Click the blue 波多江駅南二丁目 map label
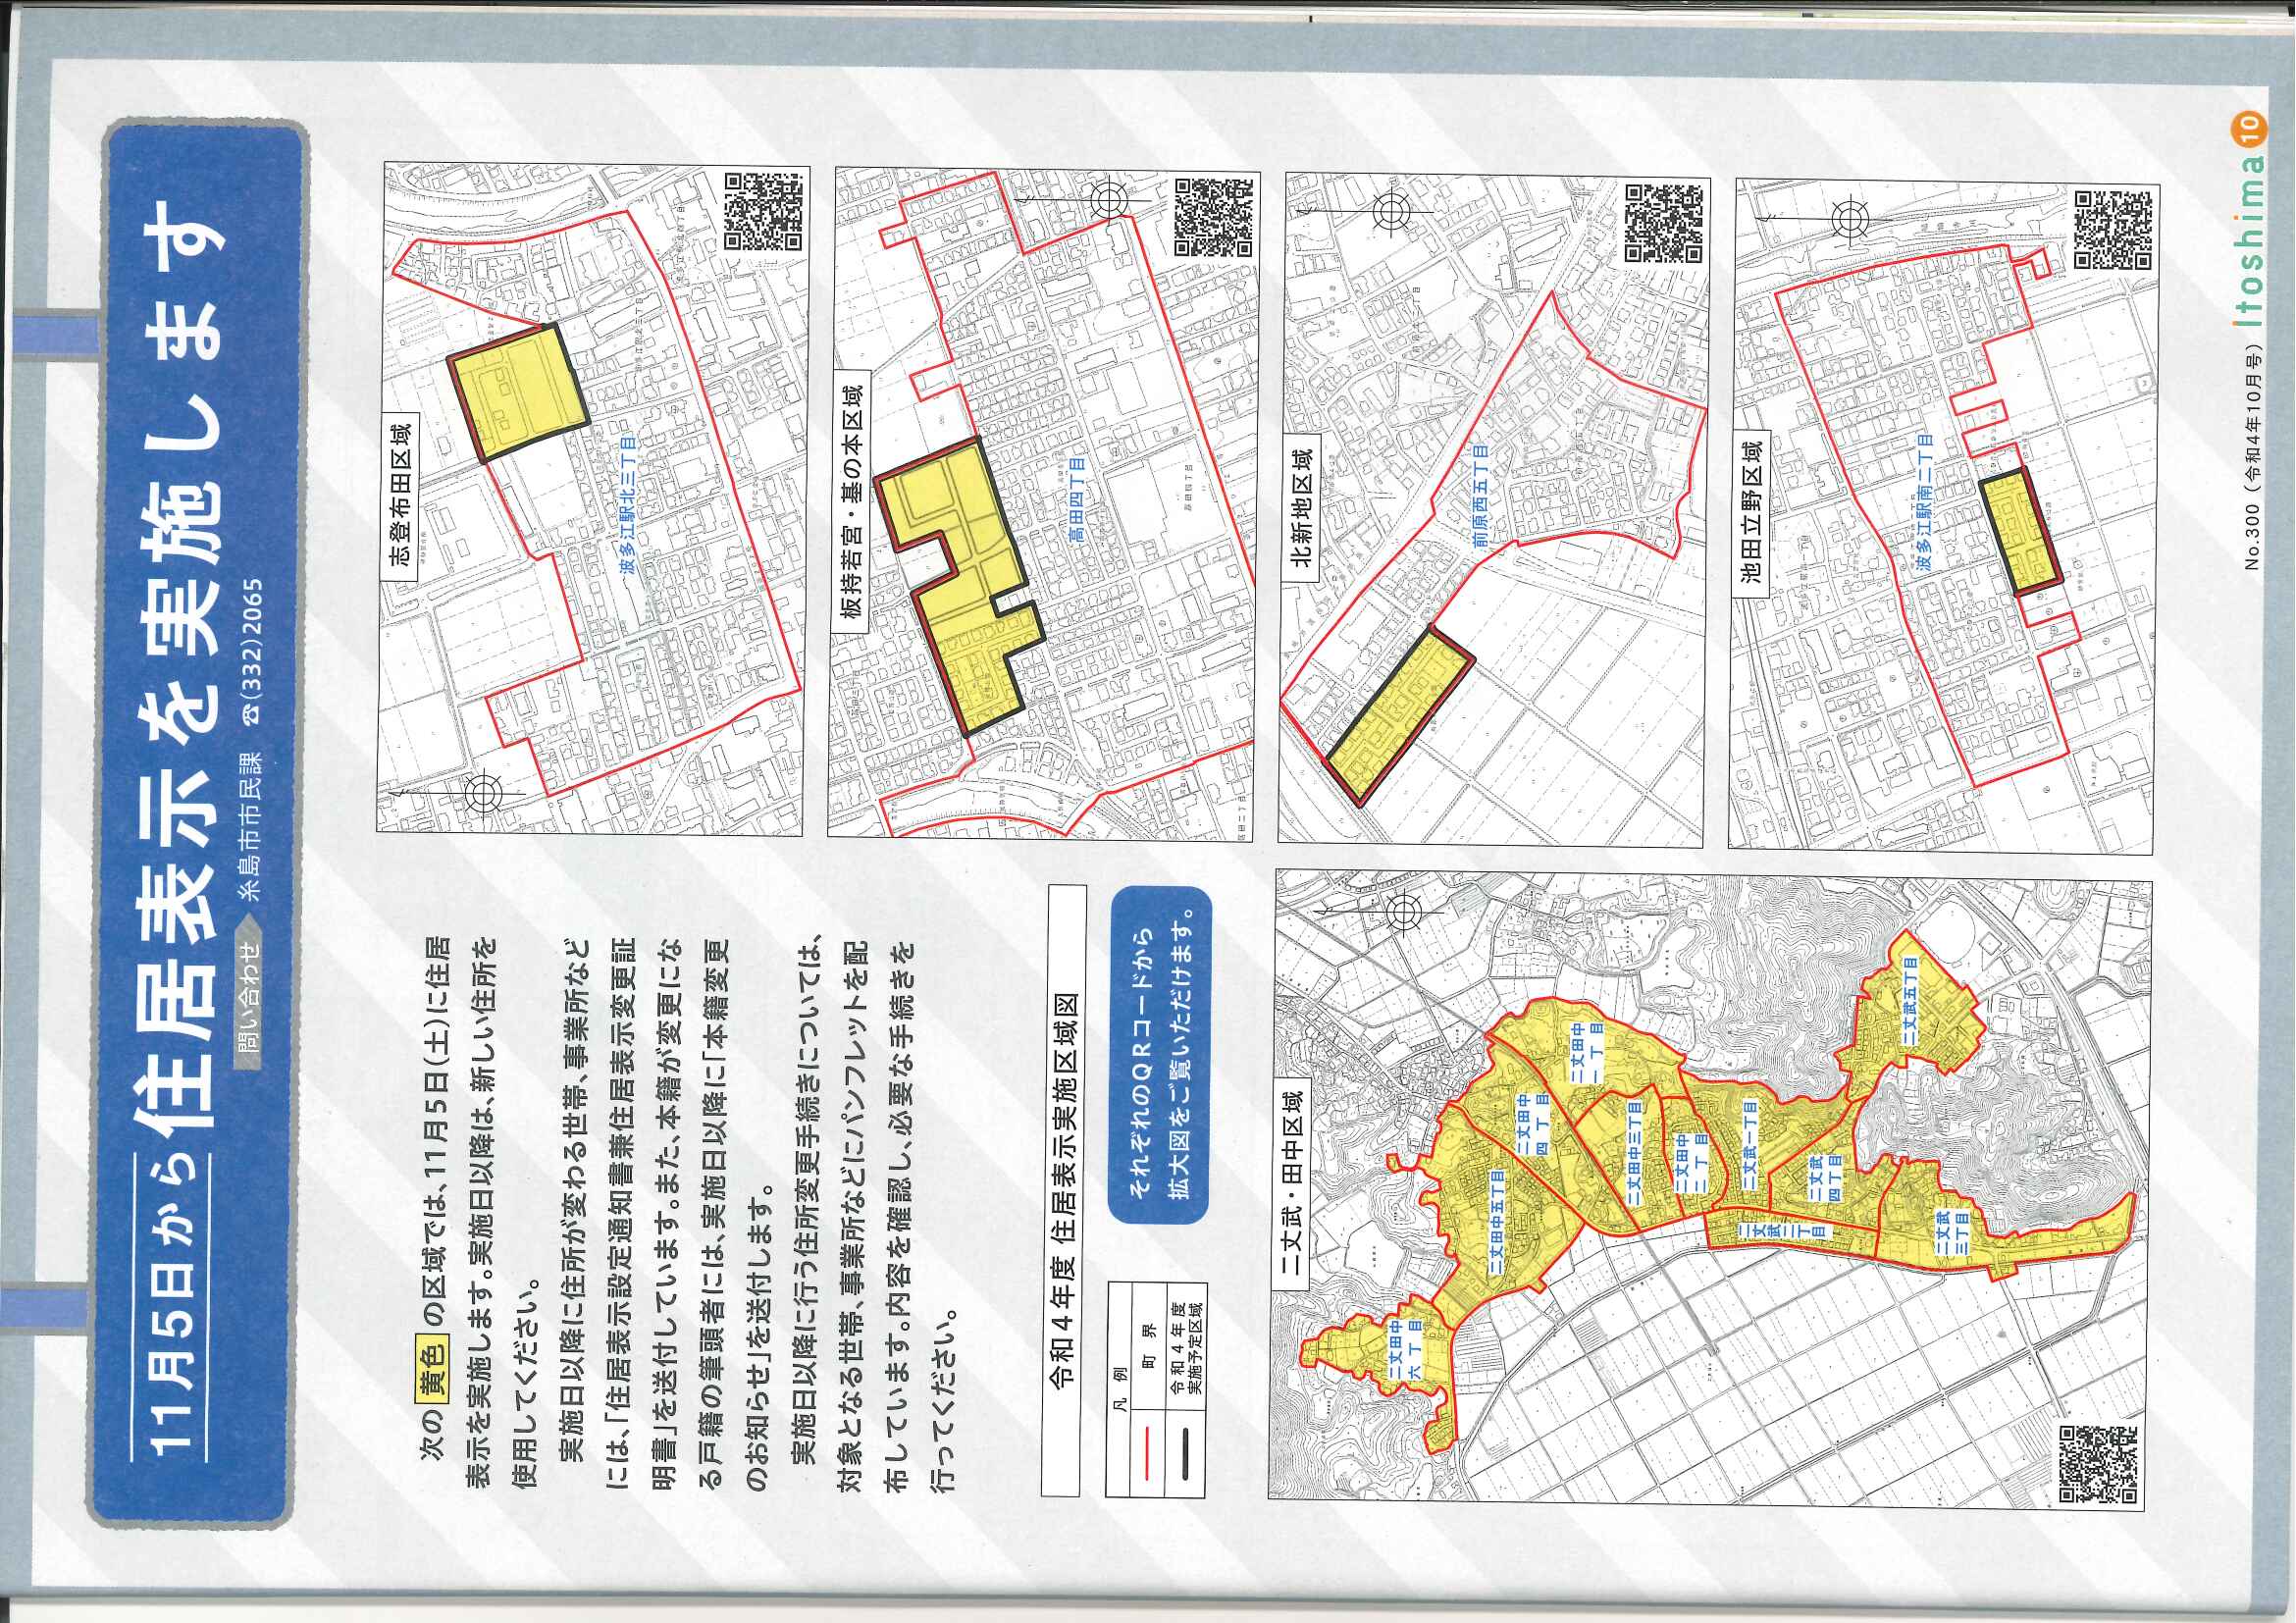This screenshot has height=1623, width=2296. pos(1924,502)
